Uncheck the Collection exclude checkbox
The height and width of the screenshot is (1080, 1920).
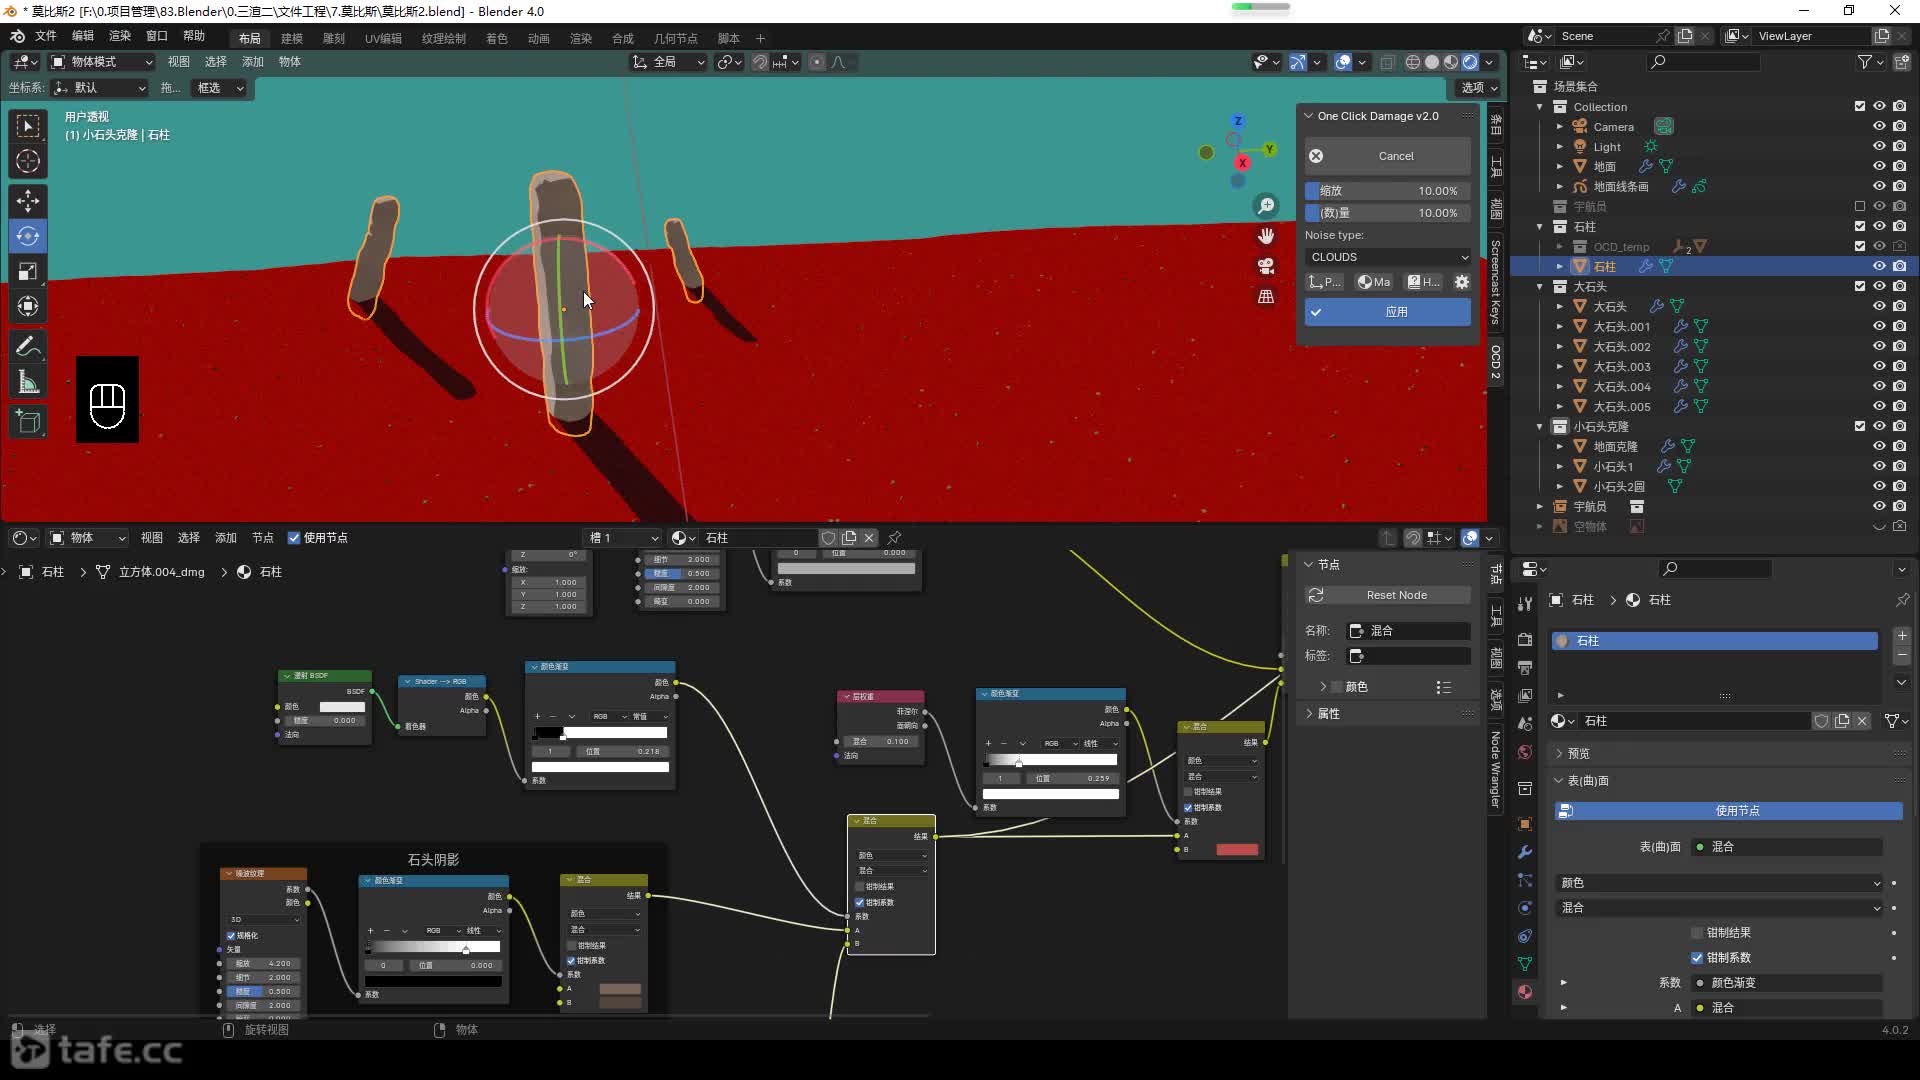(x=1860, y=107)
